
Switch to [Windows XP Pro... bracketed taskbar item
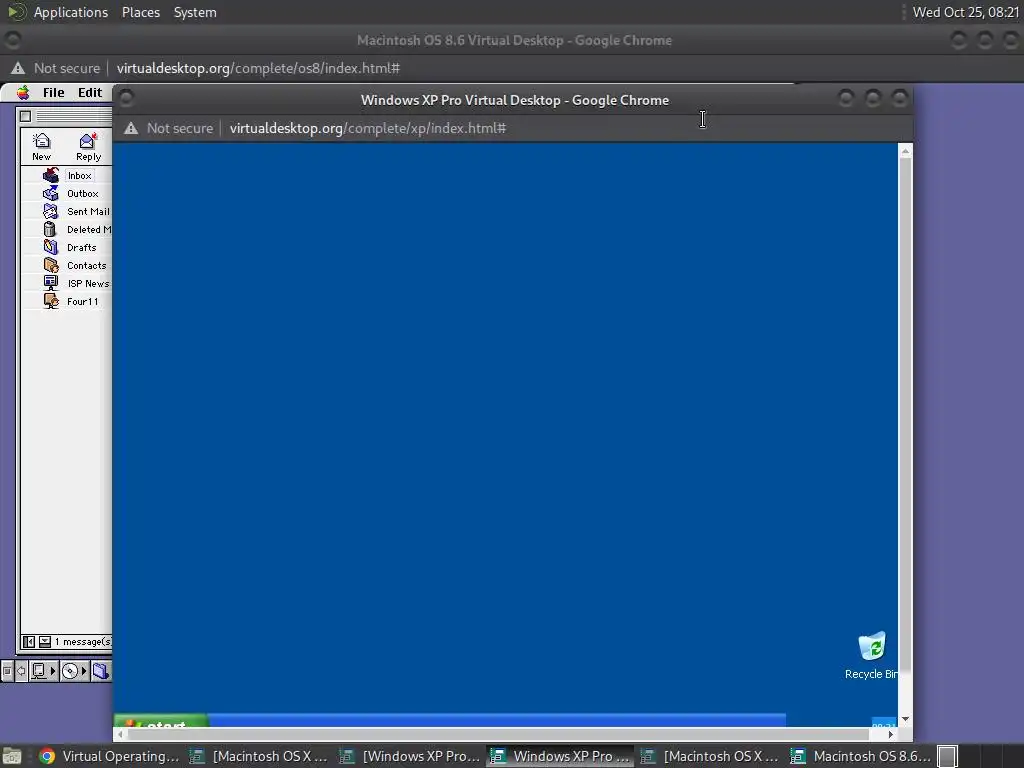coord(409,756)
